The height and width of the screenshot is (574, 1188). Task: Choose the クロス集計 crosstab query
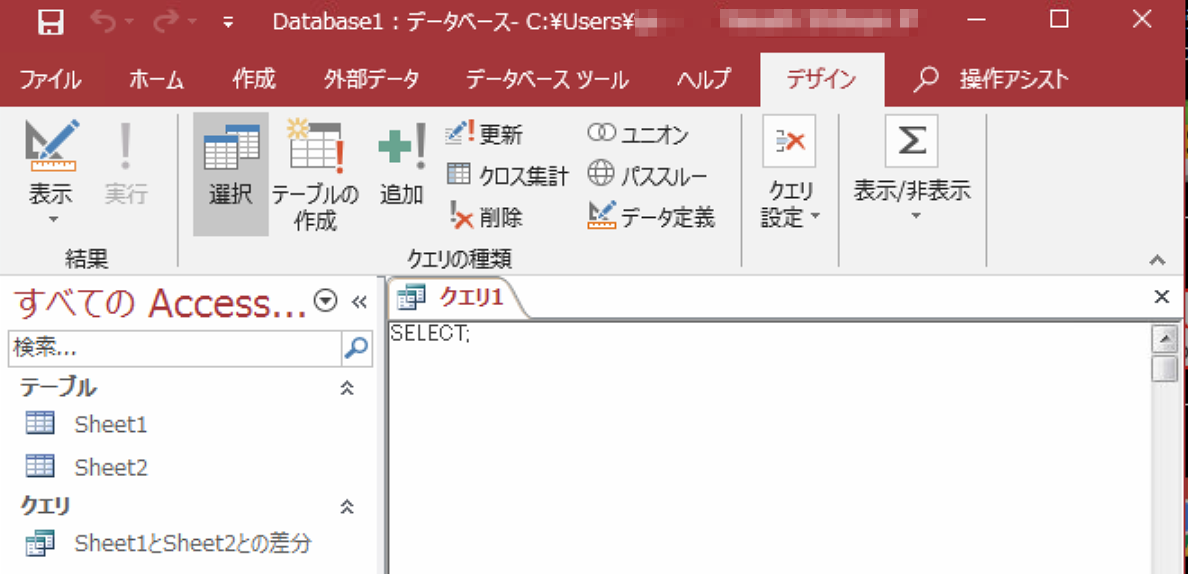point(508,176)
